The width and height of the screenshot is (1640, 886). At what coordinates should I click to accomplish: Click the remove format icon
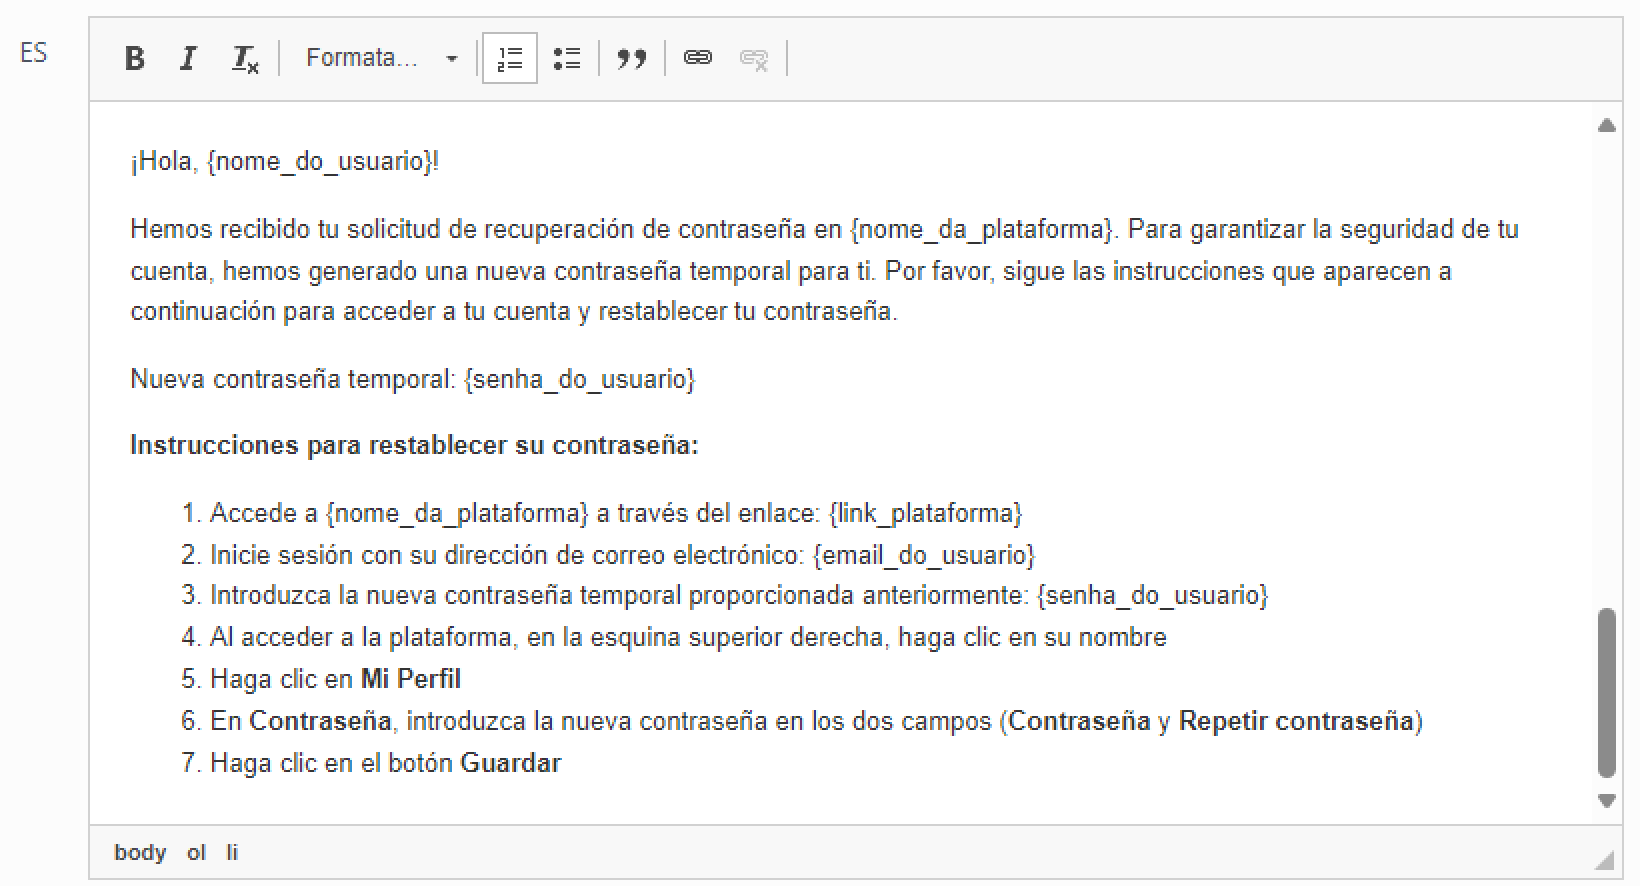click(245, 59)
